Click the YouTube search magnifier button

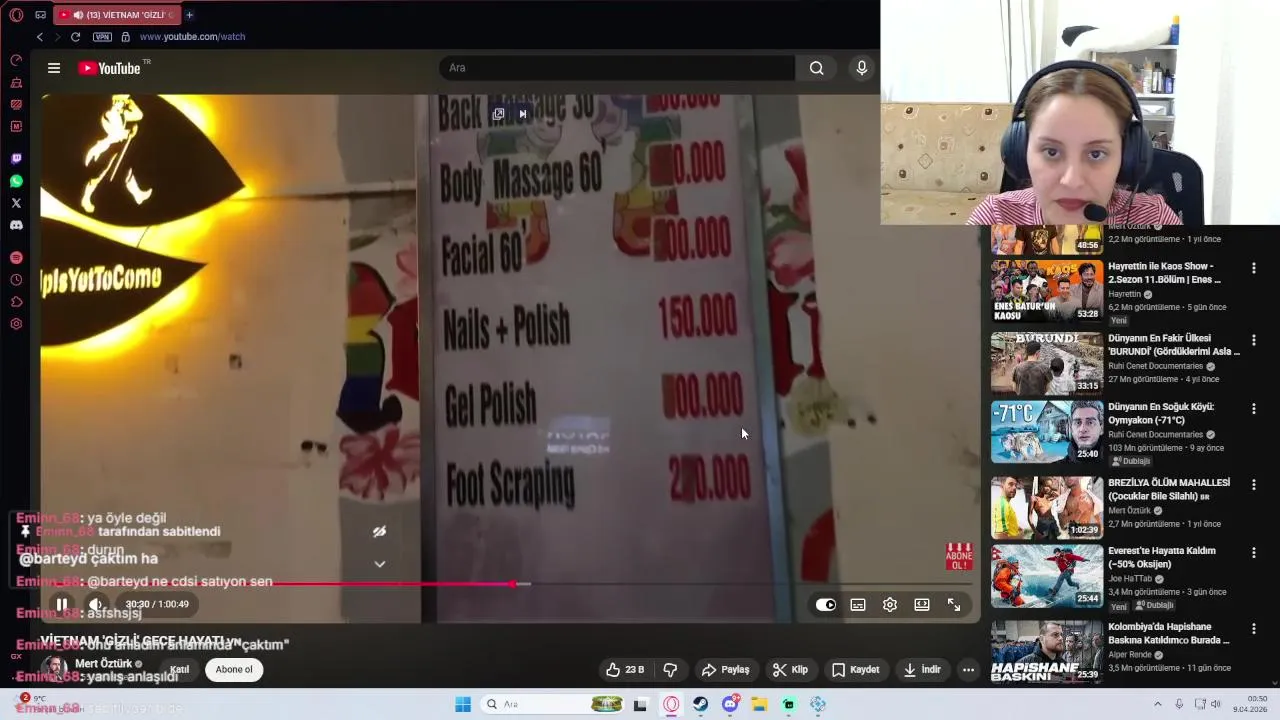click(817, 68)
